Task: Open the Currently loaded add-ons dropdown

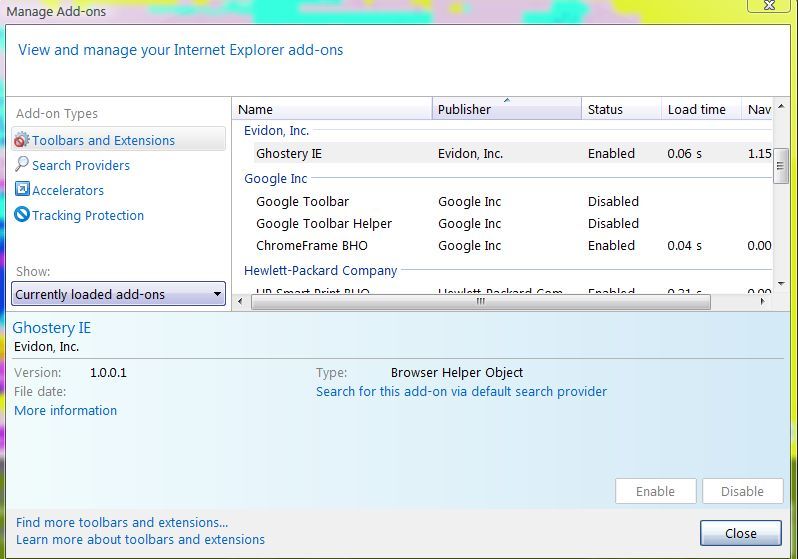Action: tap(119, 294)
